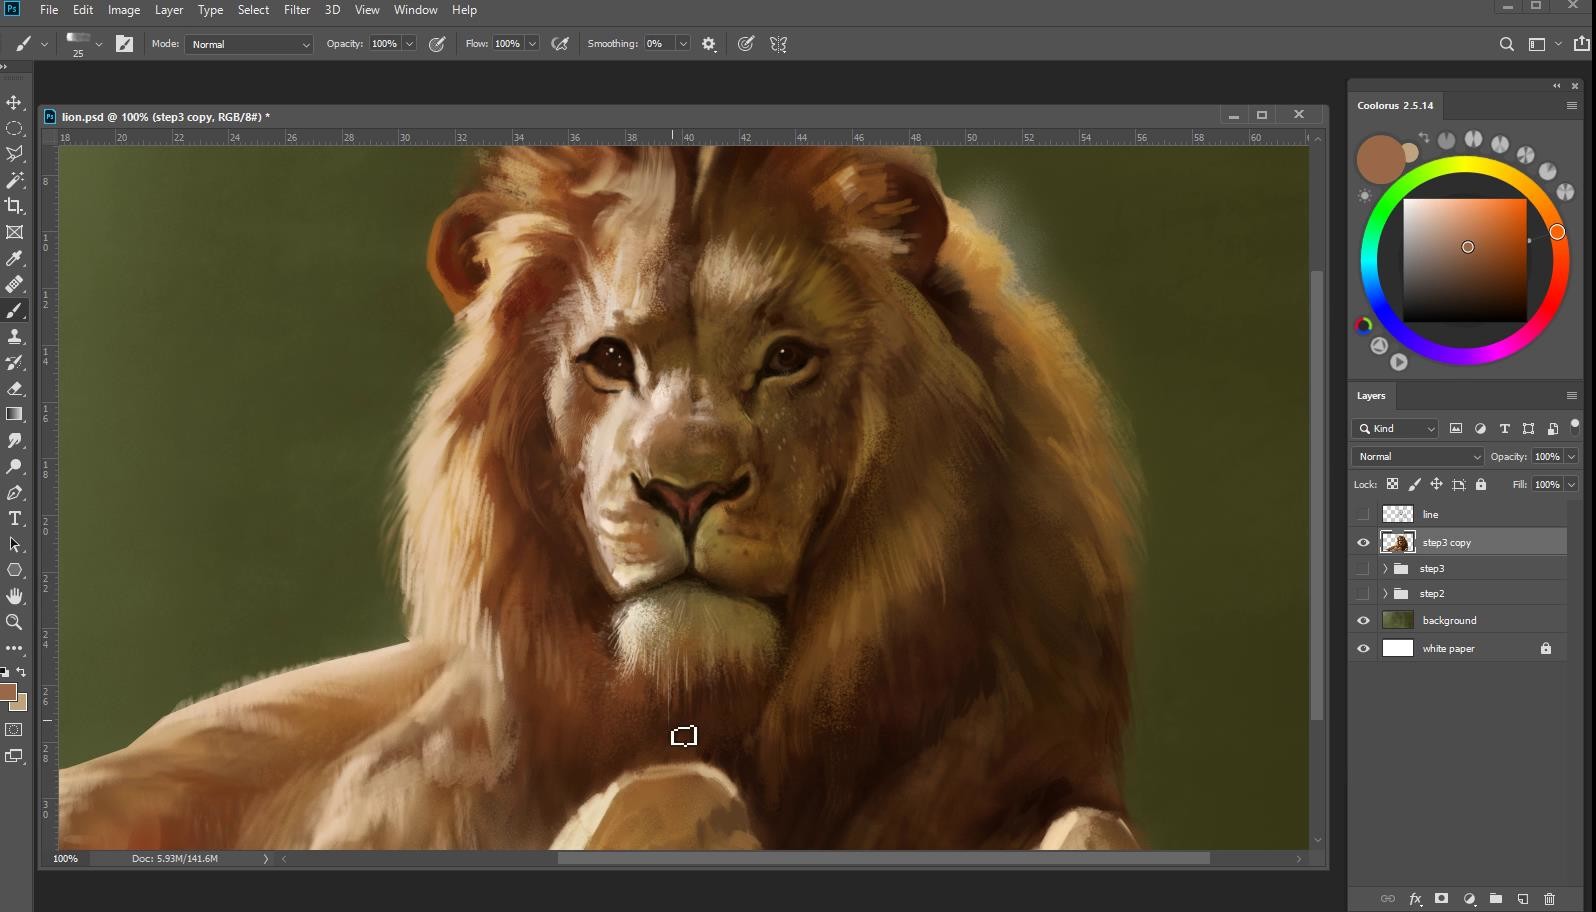Swap foreground and background colors in toolbox
Viewport: 1596px width, 912px height.
tap(22, 672)
